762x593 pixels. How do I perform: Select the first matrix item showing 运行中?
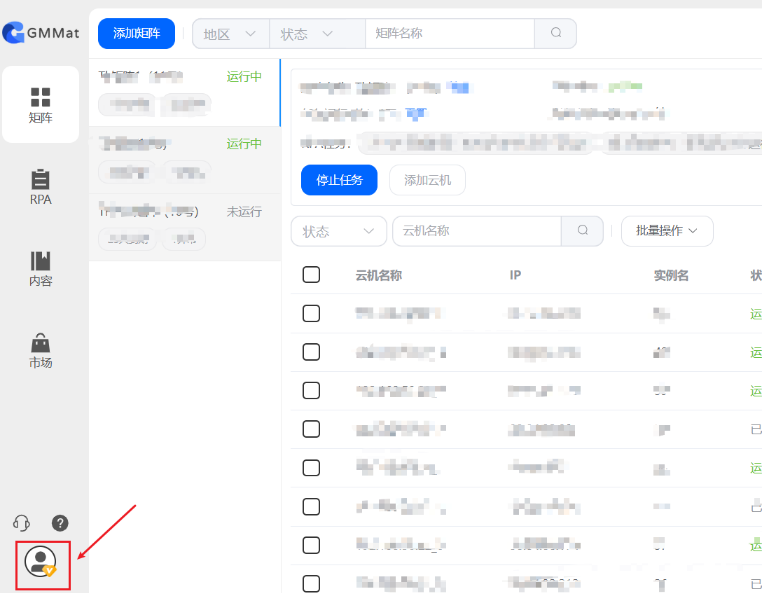pos(185,93)
